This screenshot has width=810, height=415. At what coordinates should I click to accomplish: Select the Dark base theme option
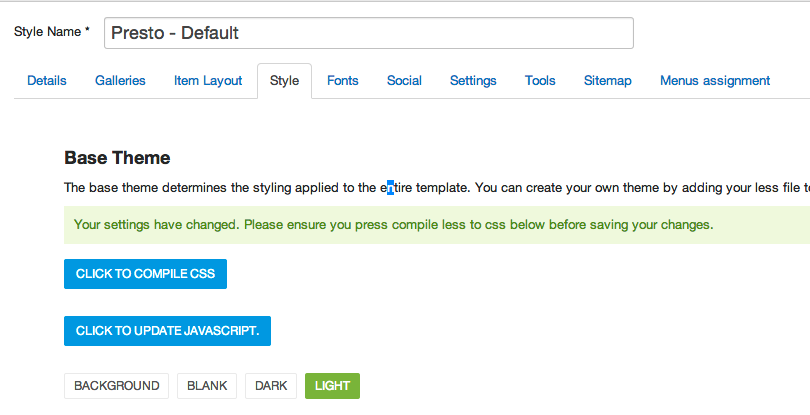click(271, 386)
